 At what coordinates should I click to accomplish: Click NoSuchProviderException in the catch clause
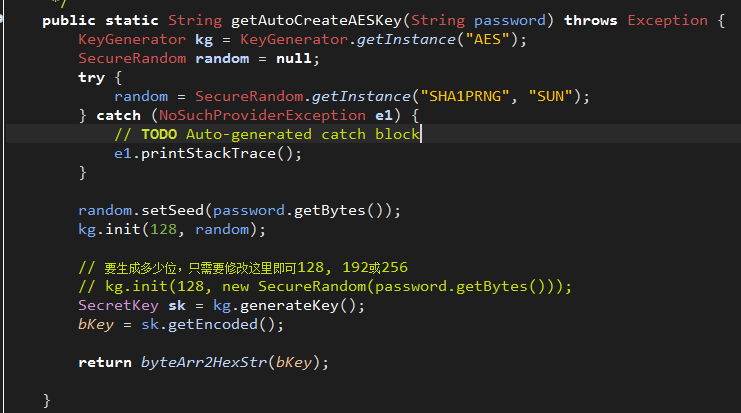point(262,115)
